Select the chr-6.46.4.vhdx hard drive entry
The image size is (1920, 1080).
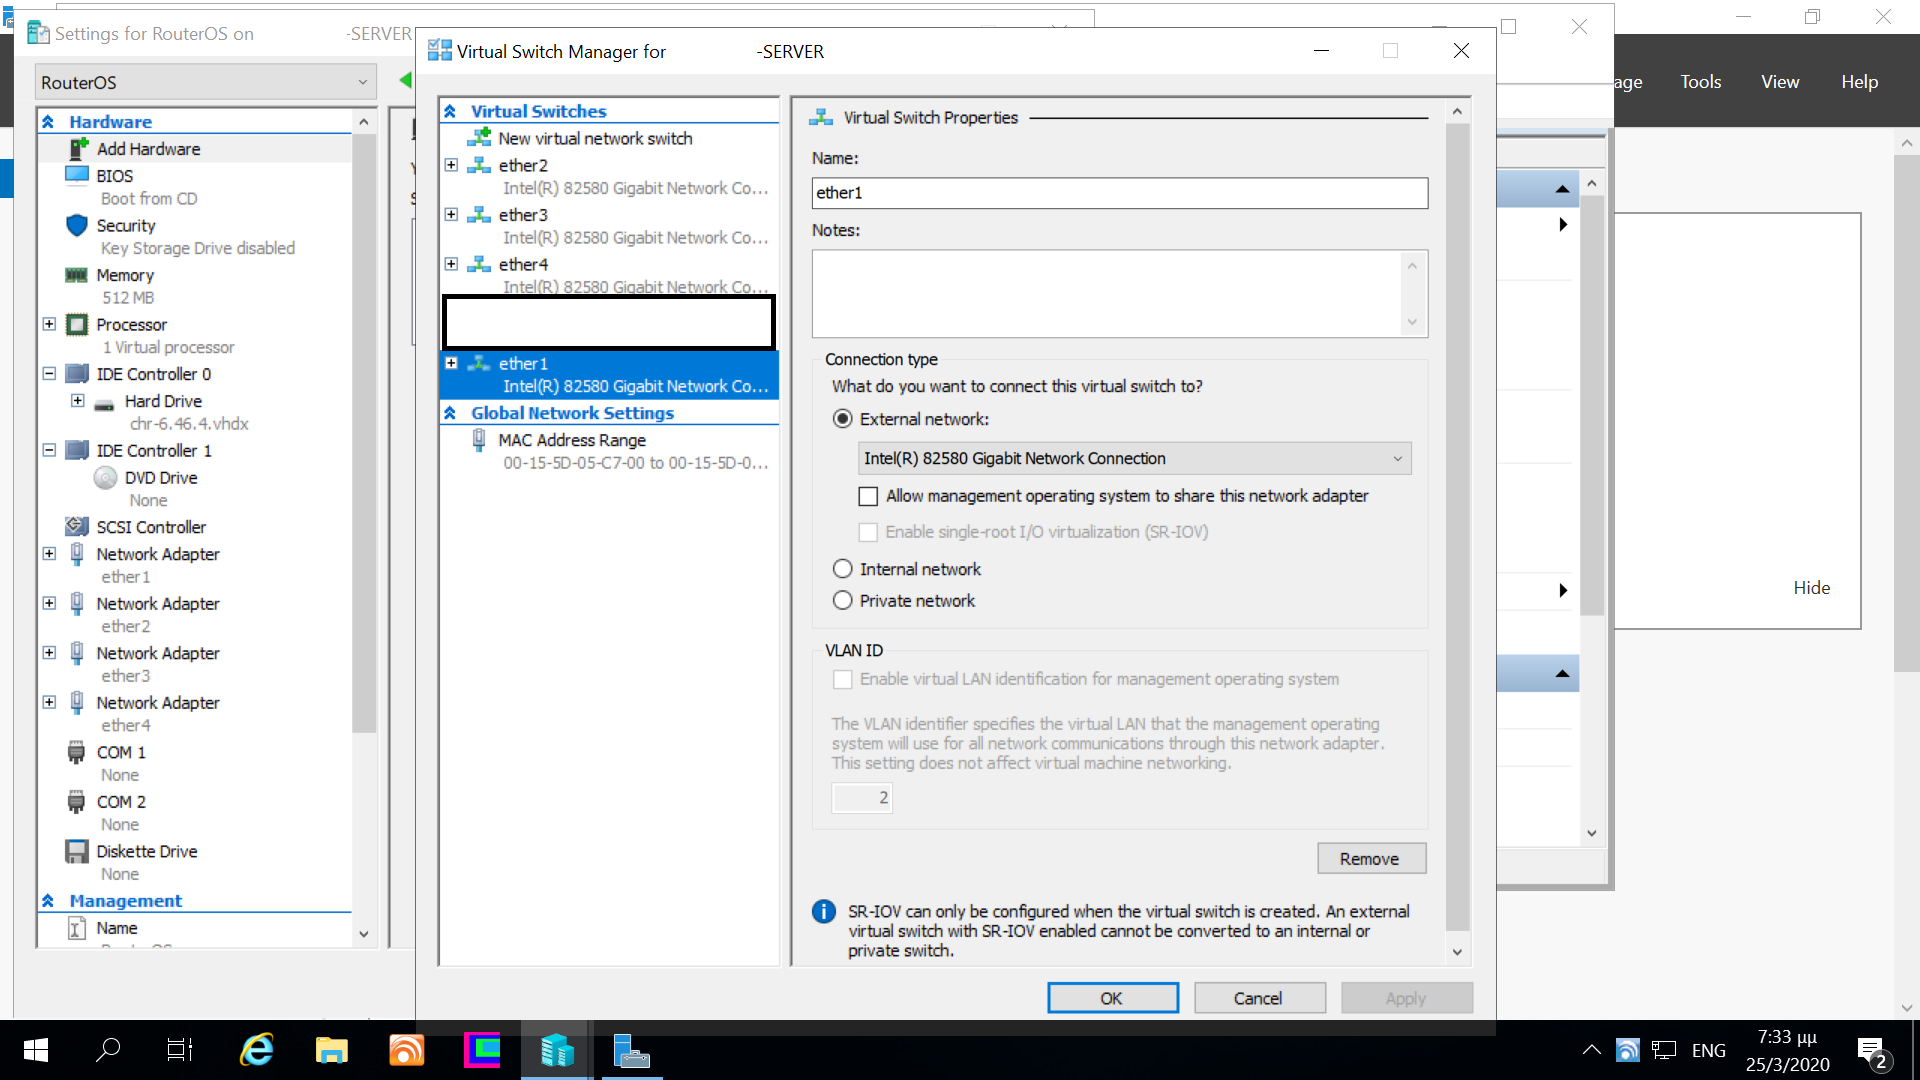[x=189, y=424]
